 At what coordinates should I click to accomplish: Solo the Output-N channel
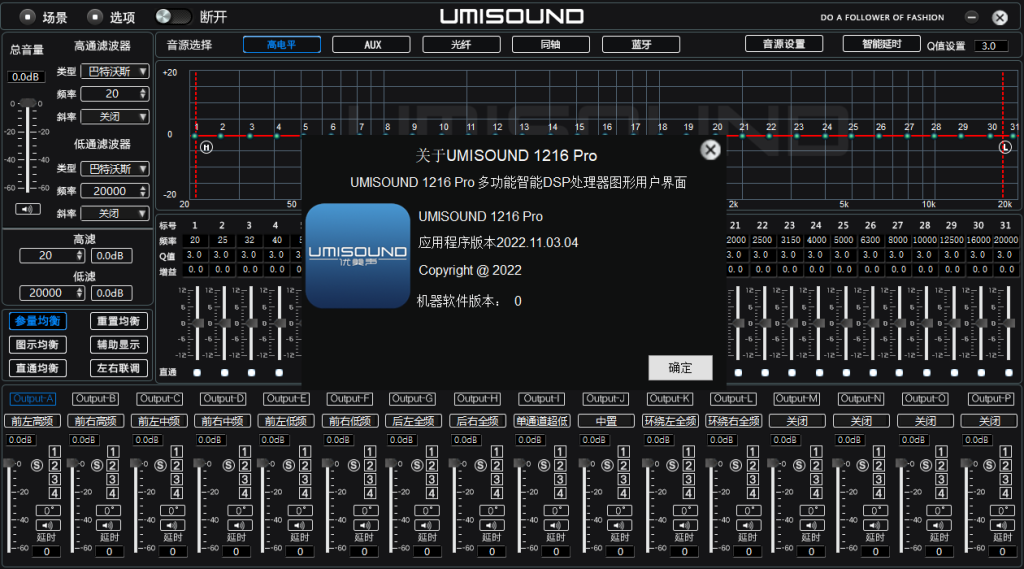tap(862, 465)
